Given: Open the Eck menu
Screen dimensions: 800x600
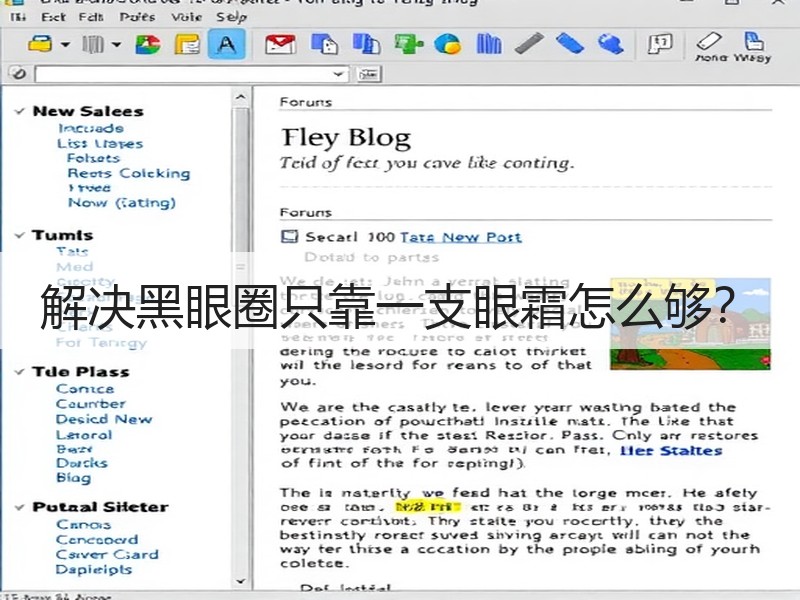Looking at the screenshot, I should [x=53, y=17].
